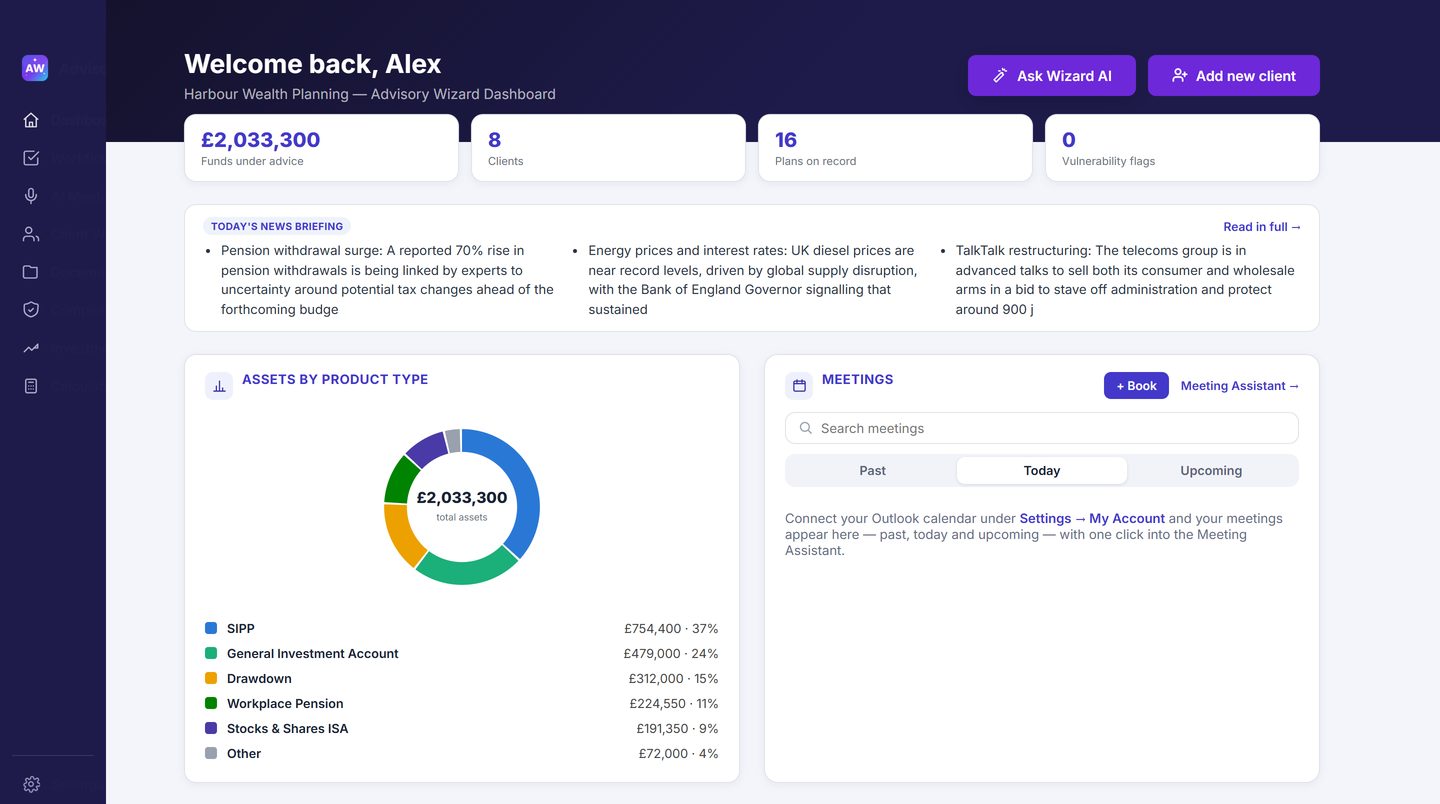This screenshot has width=1440, height=804.
Task: Click the calendar icon beside Meetings heading
Action: pos(799,386)
